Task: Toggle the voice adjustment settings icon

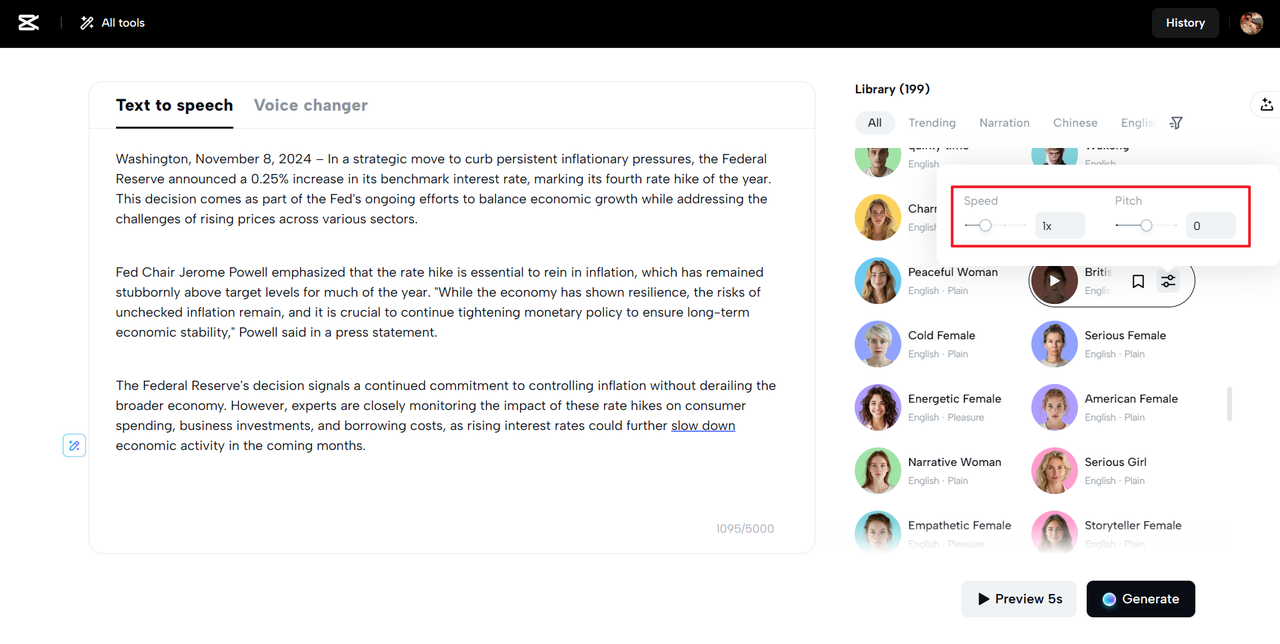Action: (x=1168, y=282)
